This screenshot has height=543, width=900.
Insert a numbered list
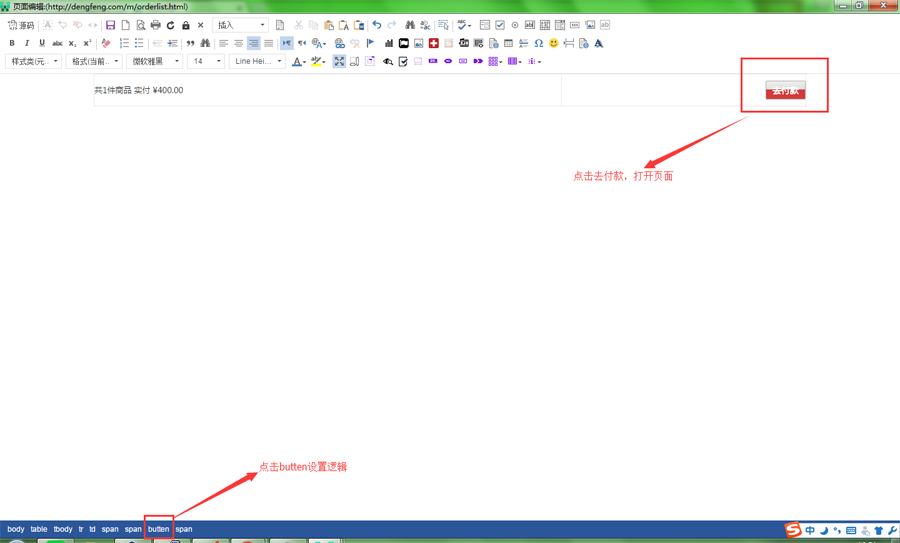coord(124,43)
